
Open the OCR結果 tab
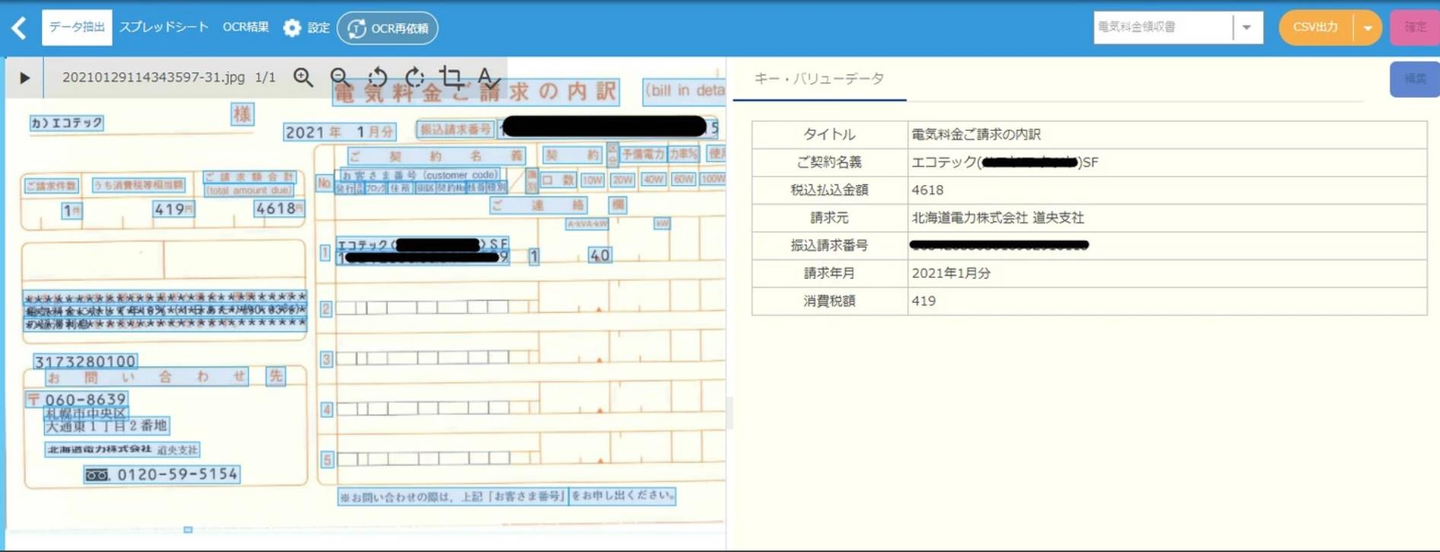(x=246, y=28)
